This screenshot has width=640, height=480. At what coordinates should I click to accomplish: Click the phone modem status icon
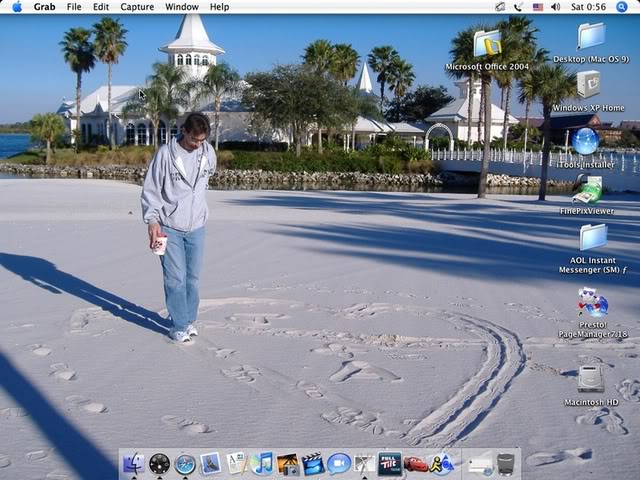click(x=519, y=7)
